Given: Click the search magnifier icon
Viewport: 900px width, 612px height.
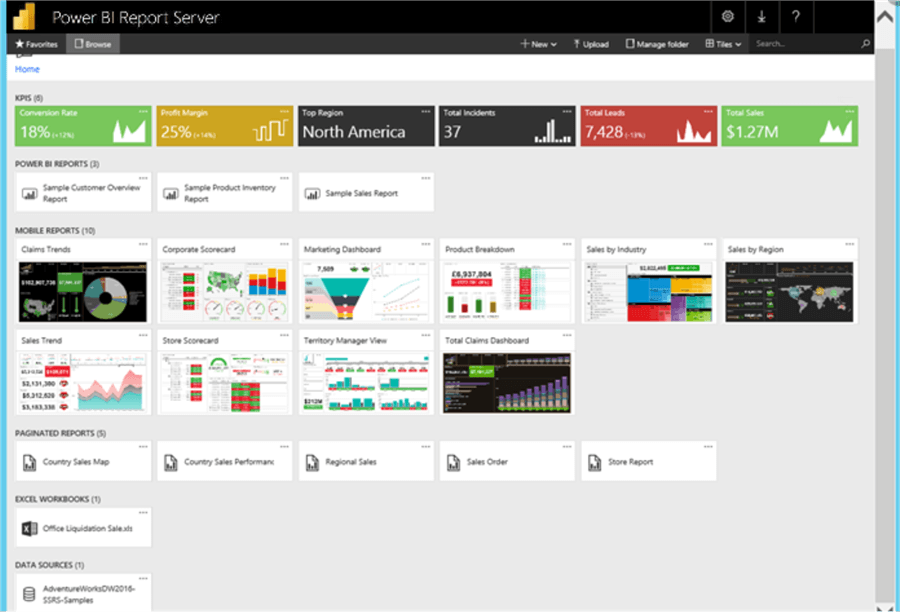Looking at the screenshot, I should [865, 44].
